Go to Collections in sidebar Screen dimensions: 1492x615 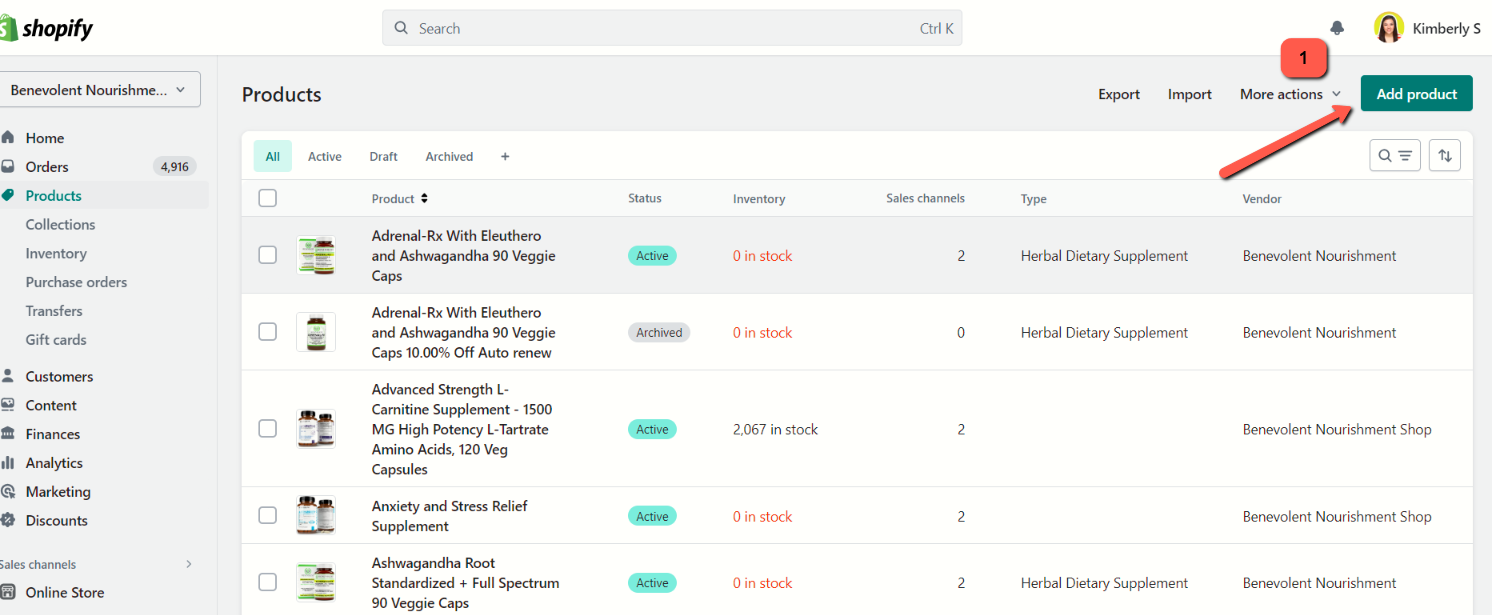pyautogui.click(x=61, y=225)
